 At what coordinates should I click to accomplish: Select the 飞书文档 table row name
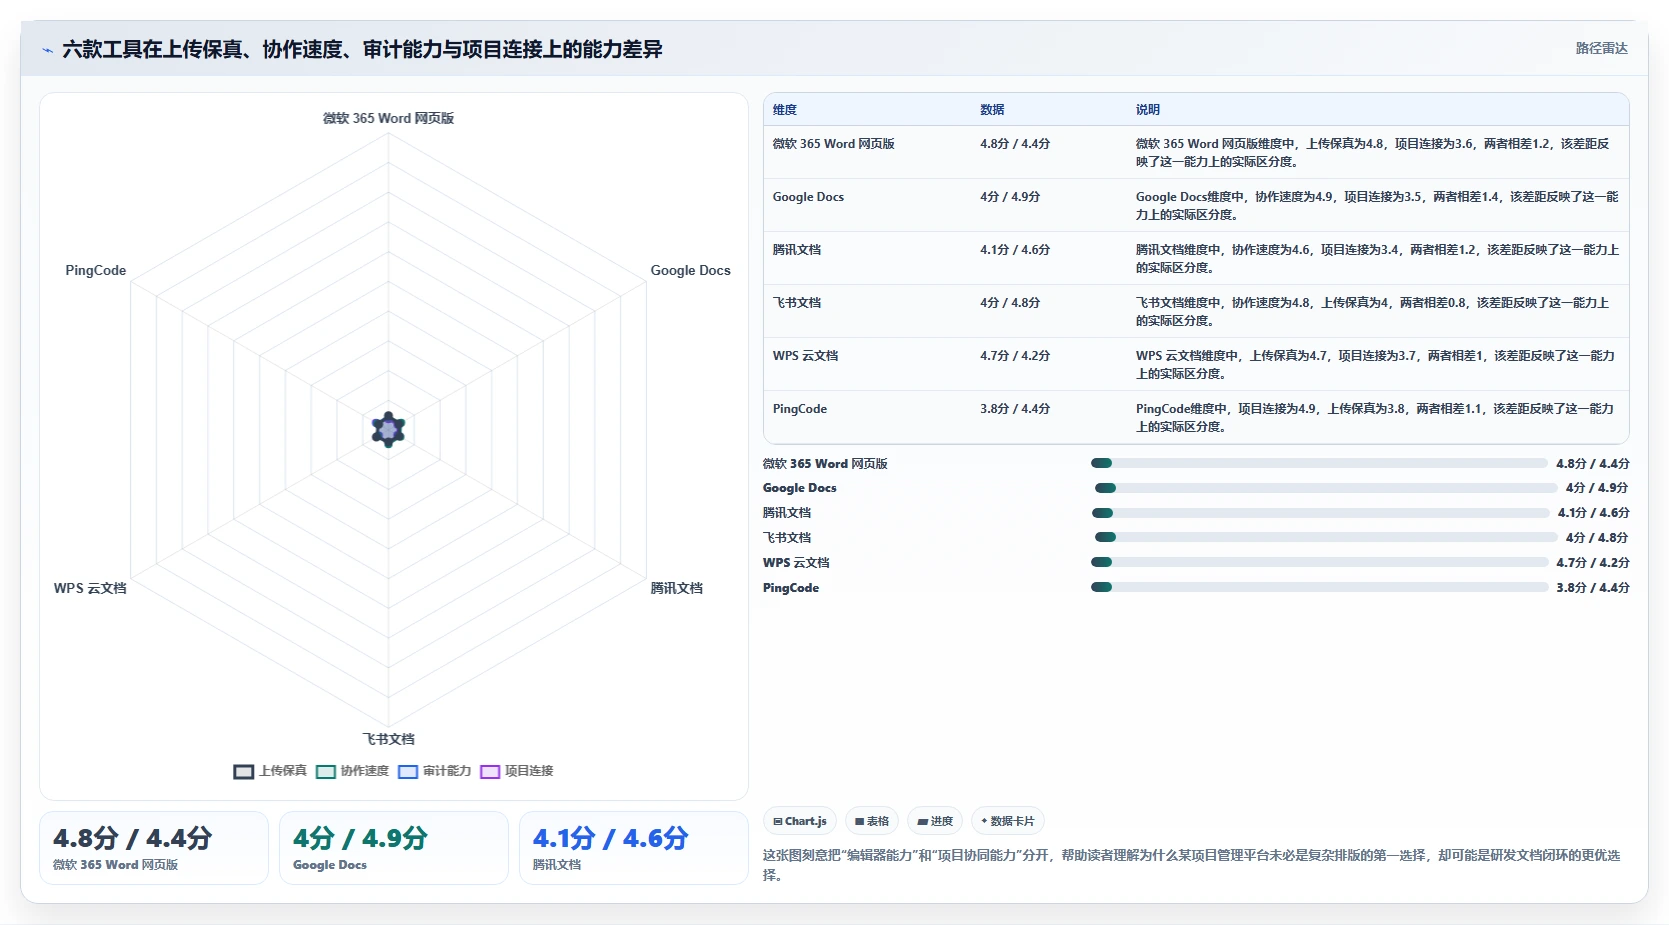point(797,303)
